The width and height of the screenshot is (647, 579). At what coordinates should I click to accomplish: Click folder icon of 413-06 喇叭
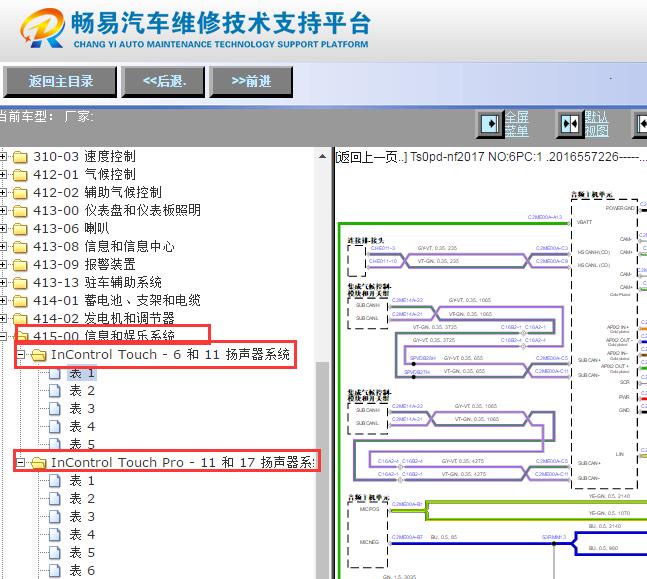(20, 229)
